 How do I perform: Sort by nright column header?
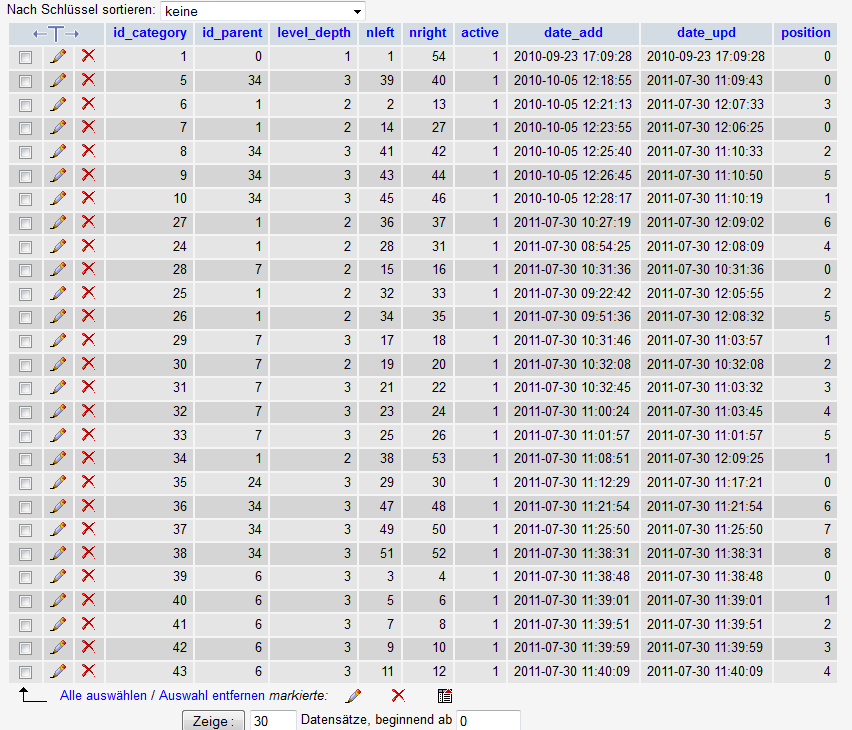428,33
